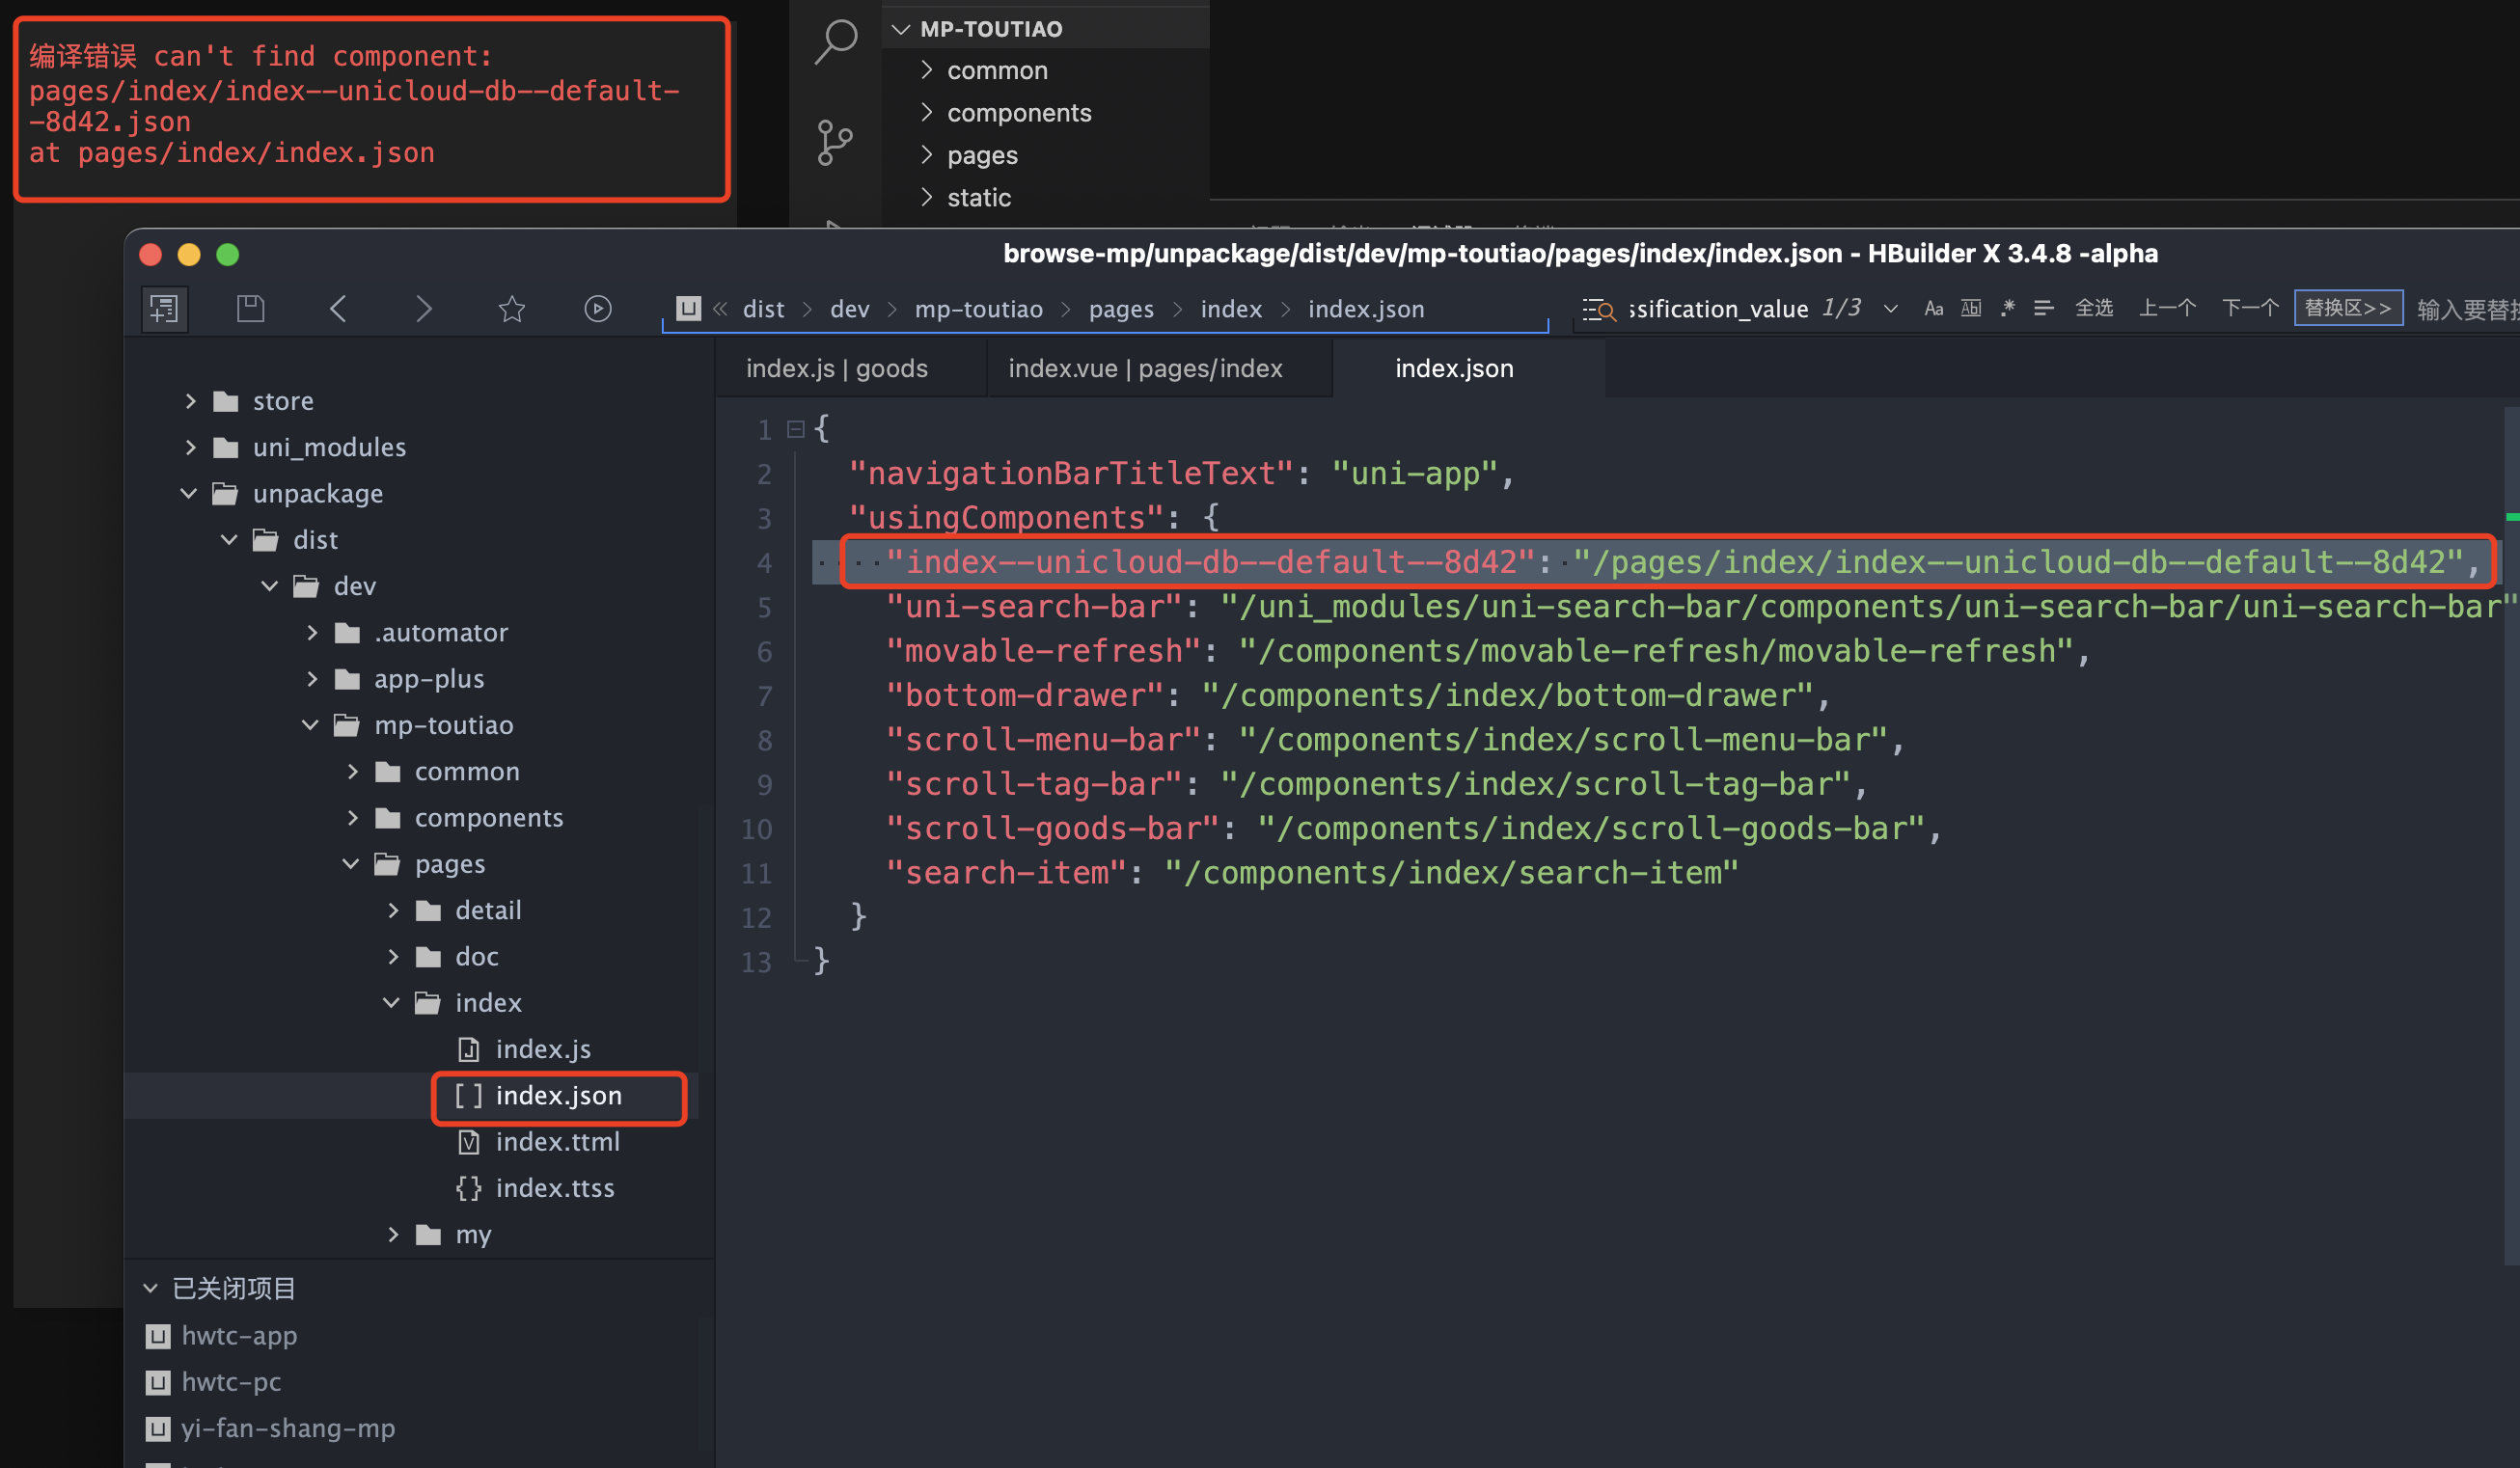The width and height of the screenshot is (2520, 1468).
Task: Open the search history dropdown arrow
Action: (x=1890, y=309)
